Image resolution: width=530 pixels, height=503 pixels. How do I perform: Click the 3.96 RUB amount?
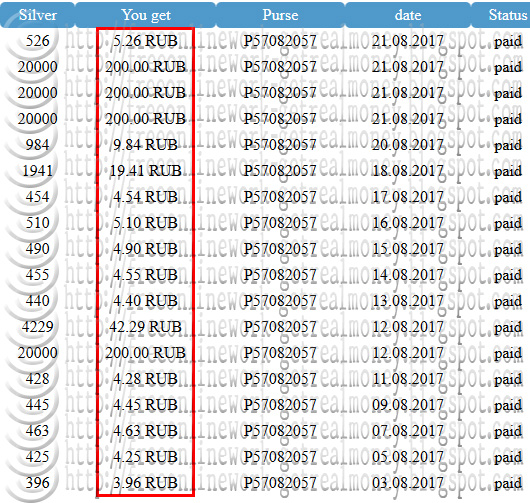pyautogui.click(x=145, y=483)
